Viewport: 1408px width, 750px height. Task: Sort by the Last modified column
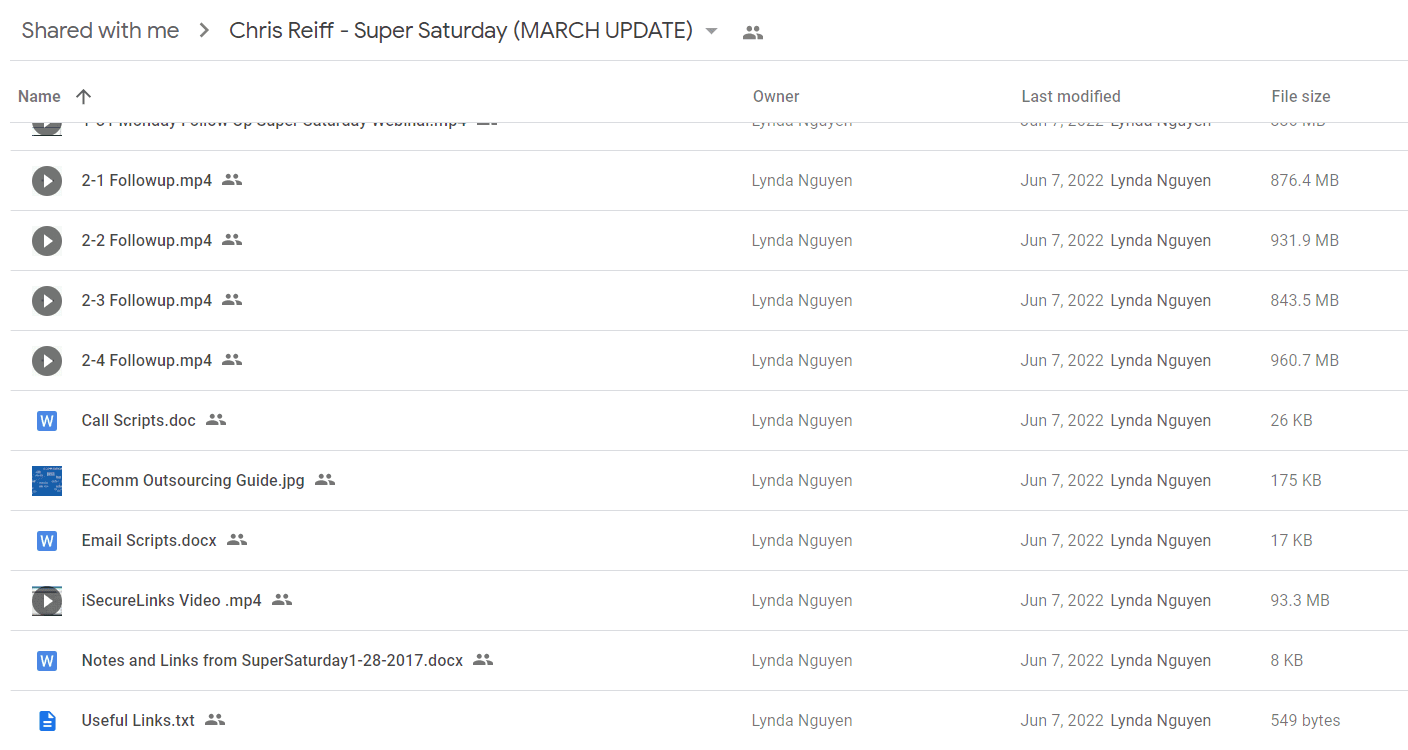[x=1071, y=96]
